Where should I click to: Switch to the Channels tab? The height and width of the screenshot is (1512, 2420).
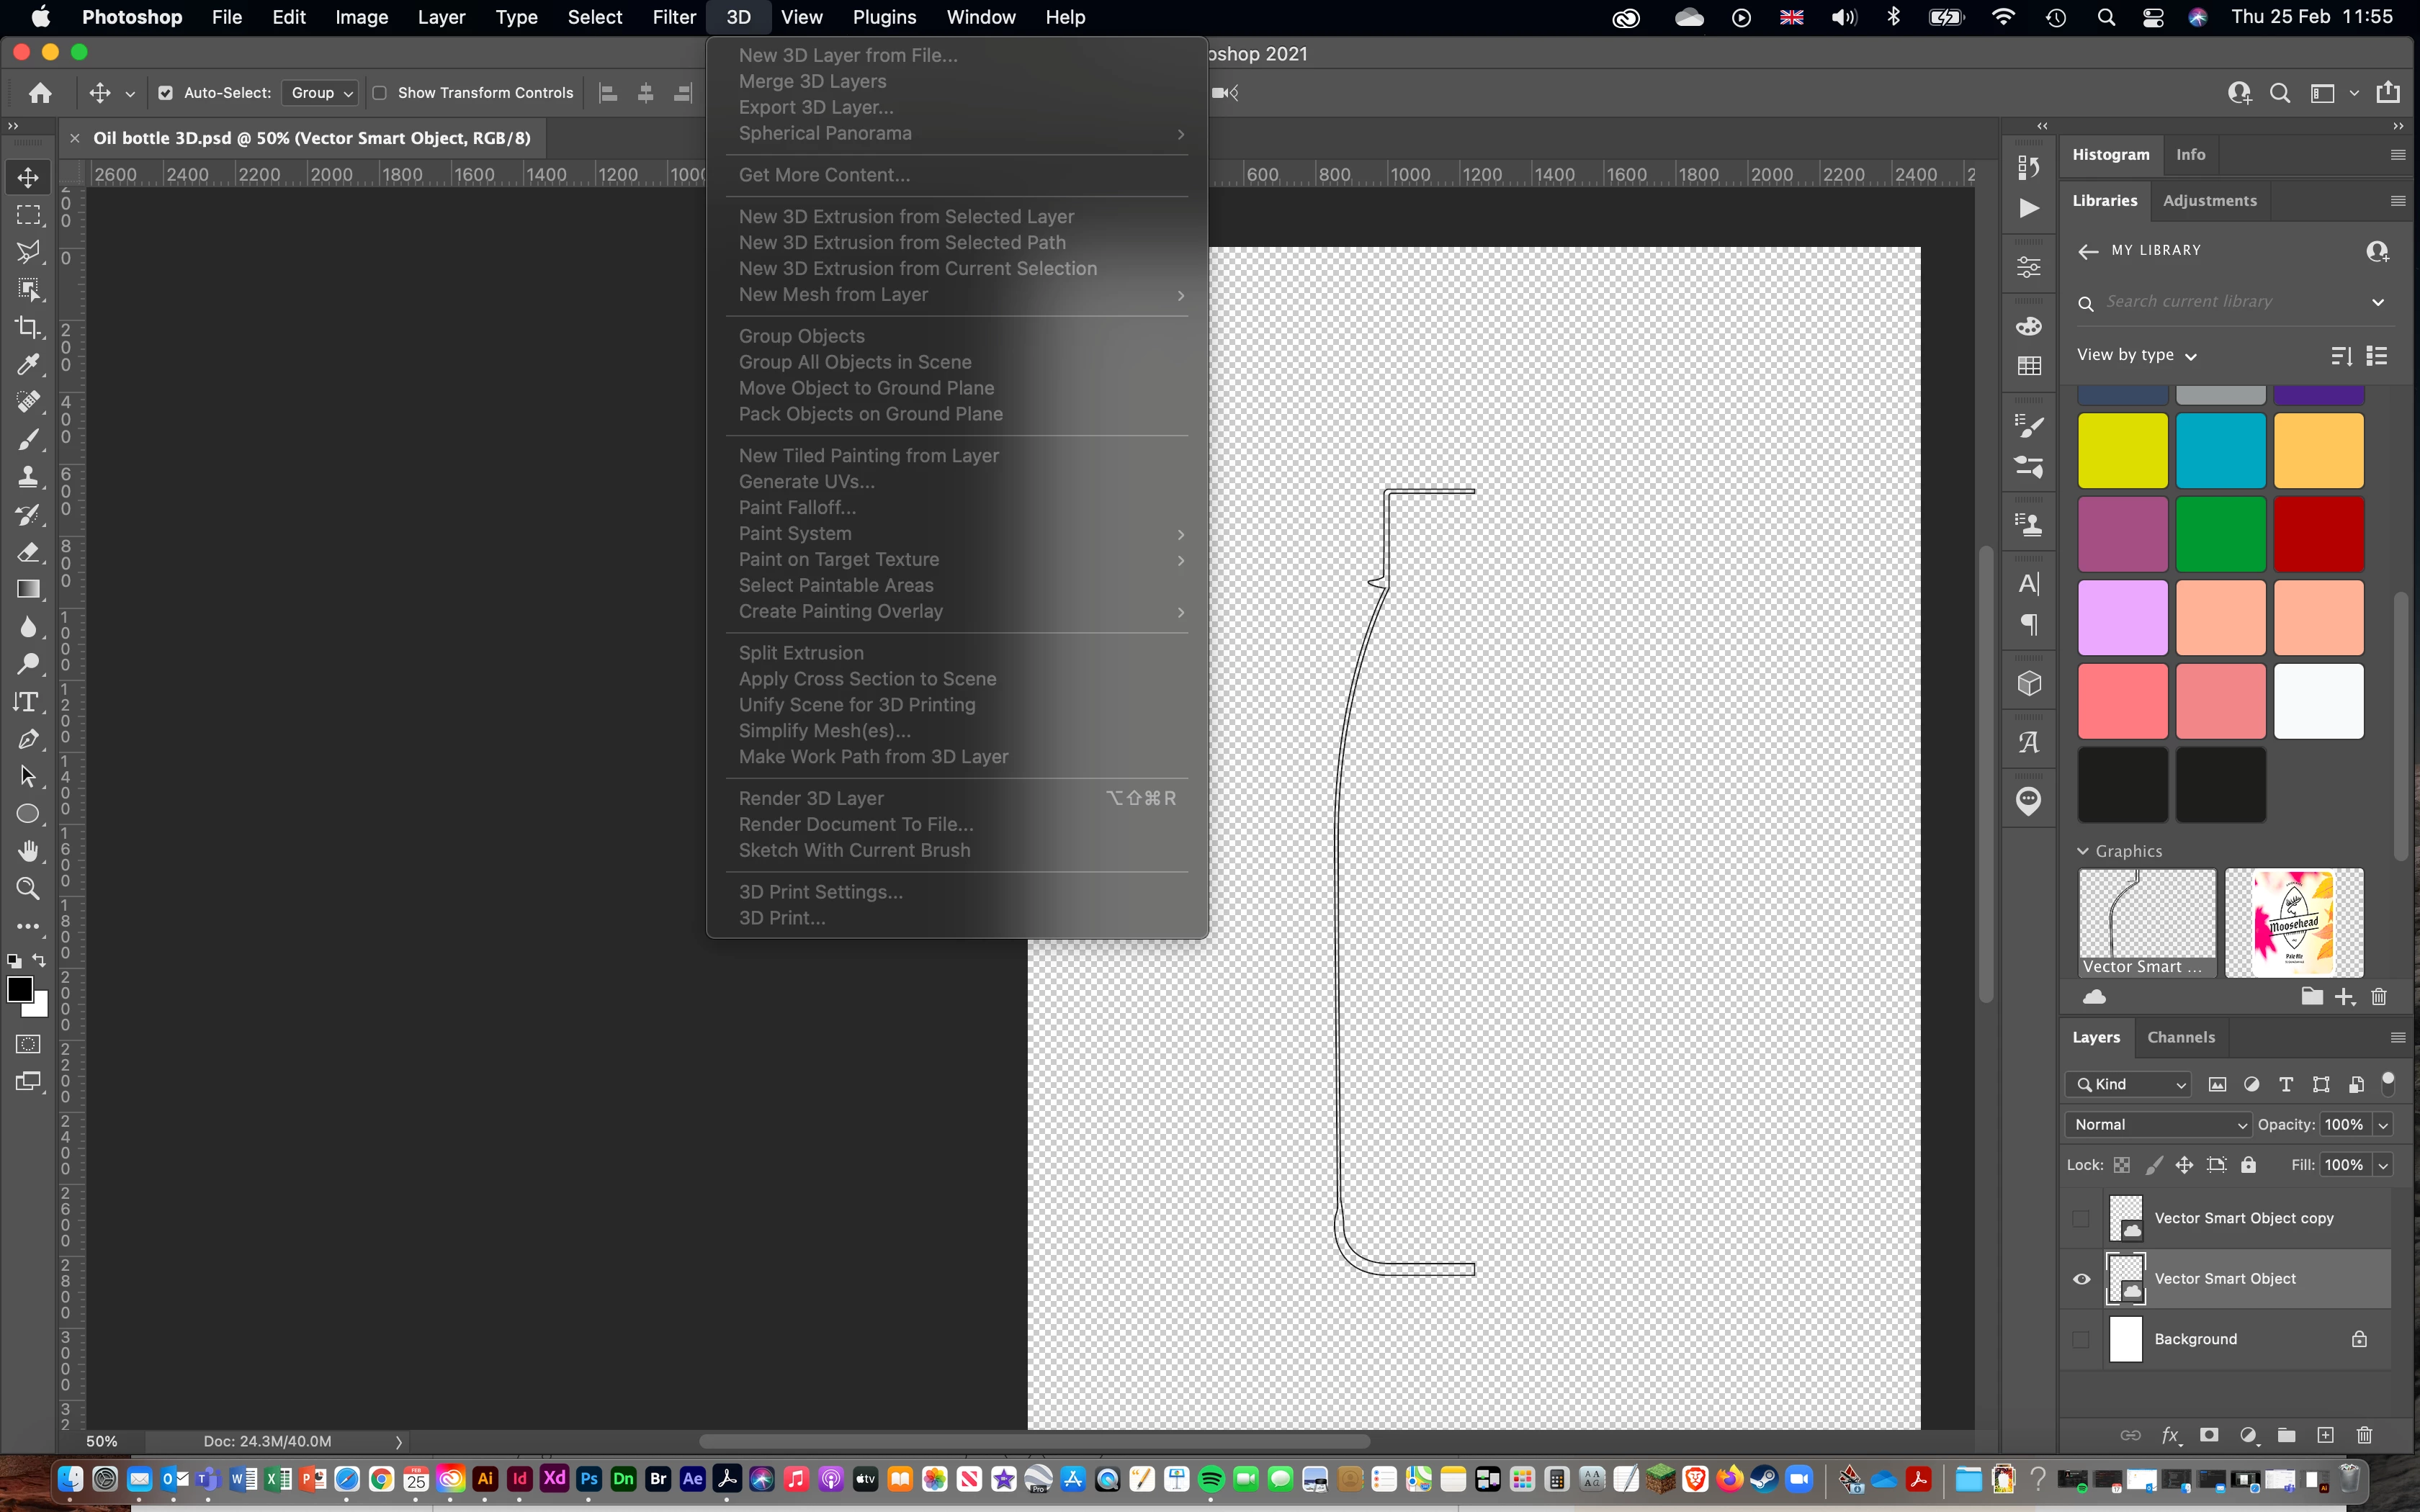pos(2181,1037)
